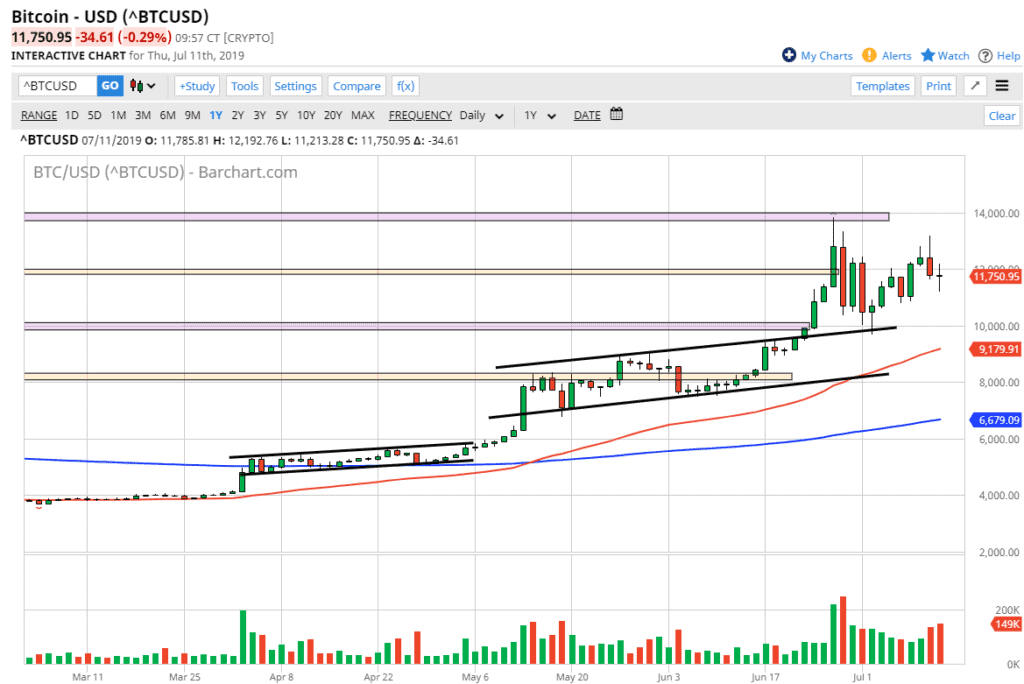Click the ^BTCUSD symbol input field

(x=57, y=86)
